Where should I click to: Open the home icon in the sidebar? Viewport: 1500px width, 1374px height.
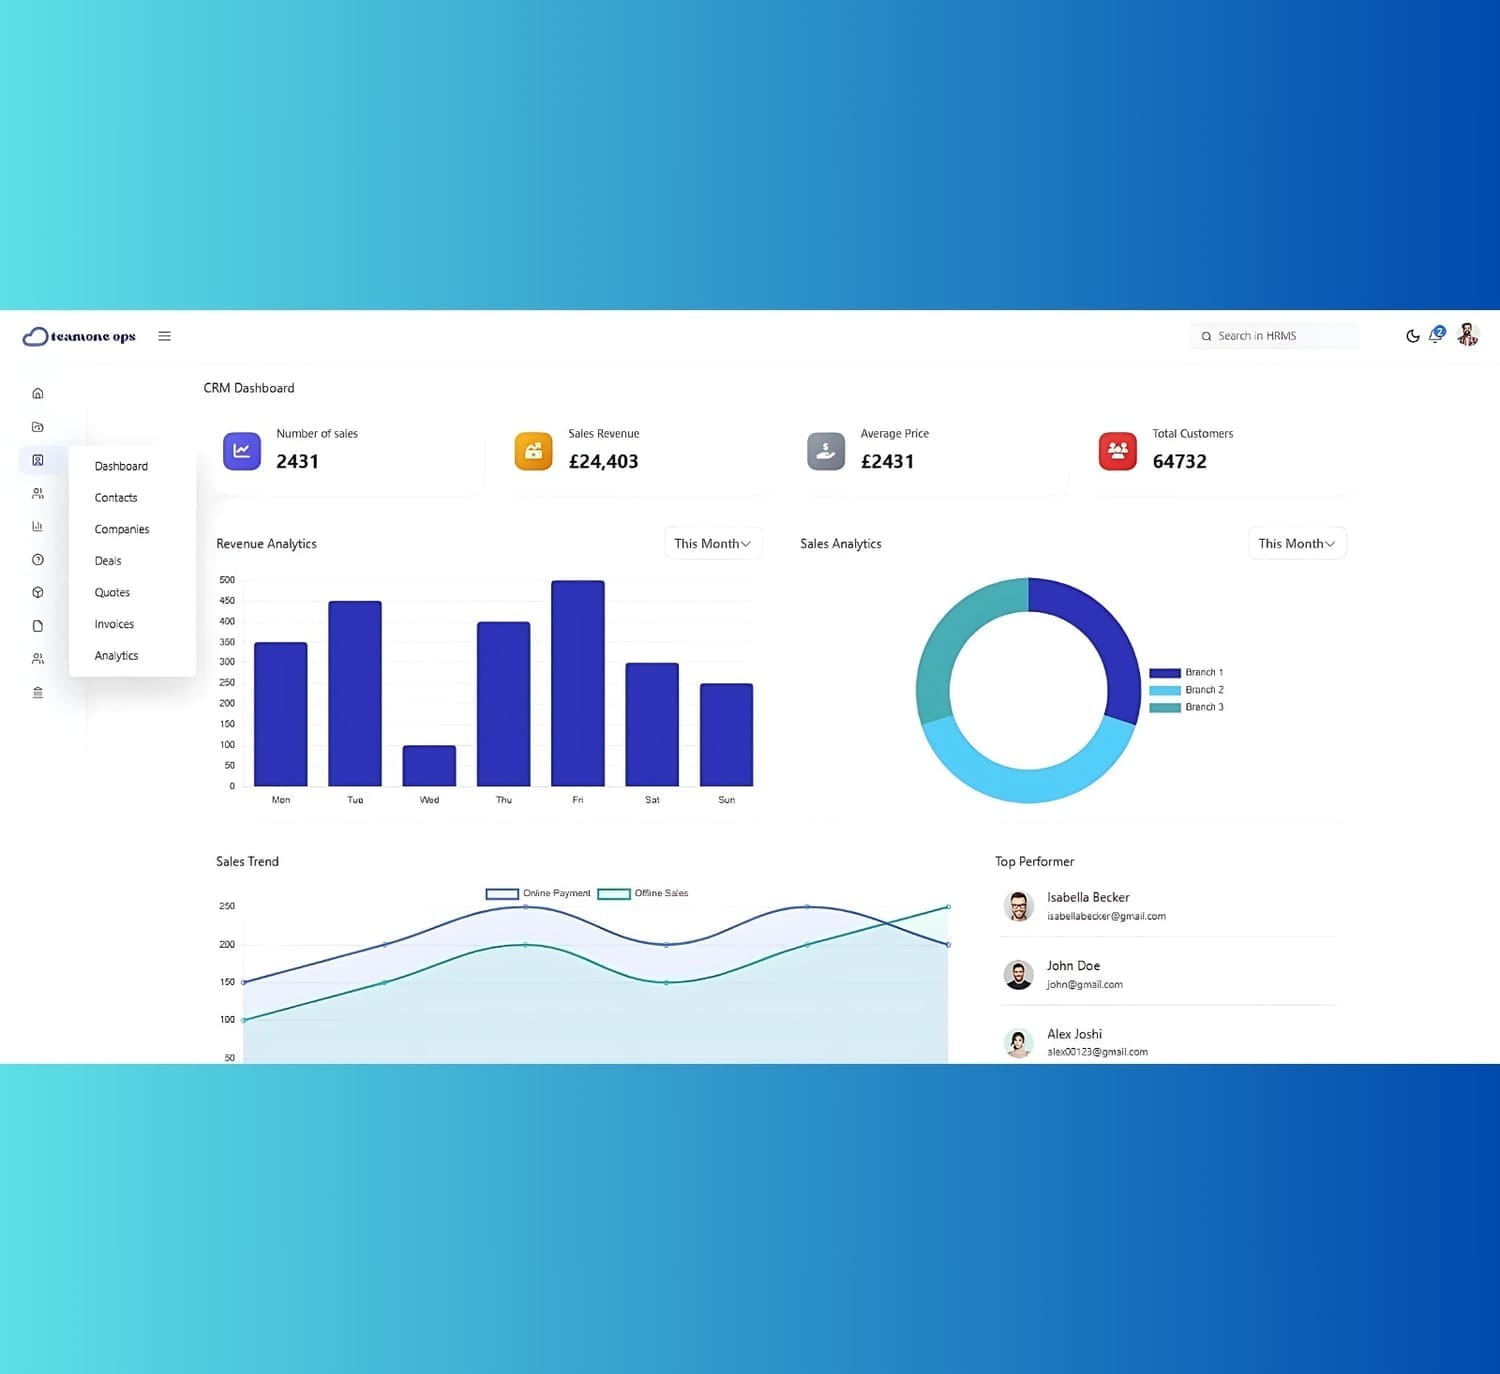[x=38, y=393]
